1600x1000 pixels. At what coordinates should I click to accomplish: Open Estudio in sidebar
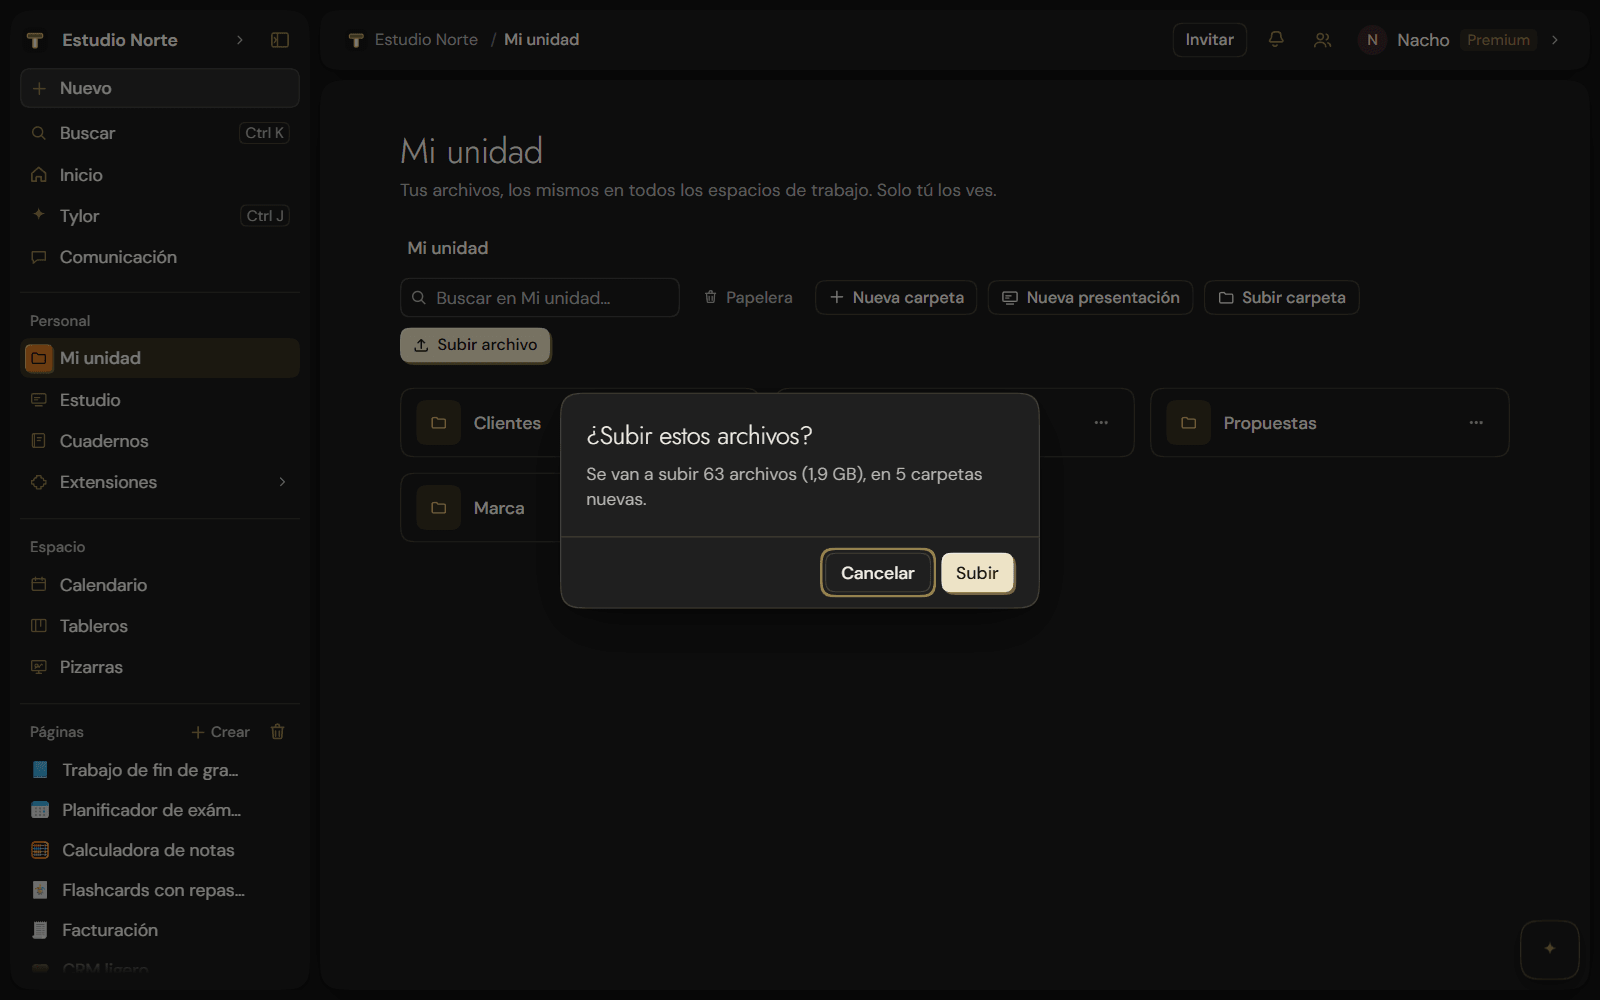click(x=160, y=400)
